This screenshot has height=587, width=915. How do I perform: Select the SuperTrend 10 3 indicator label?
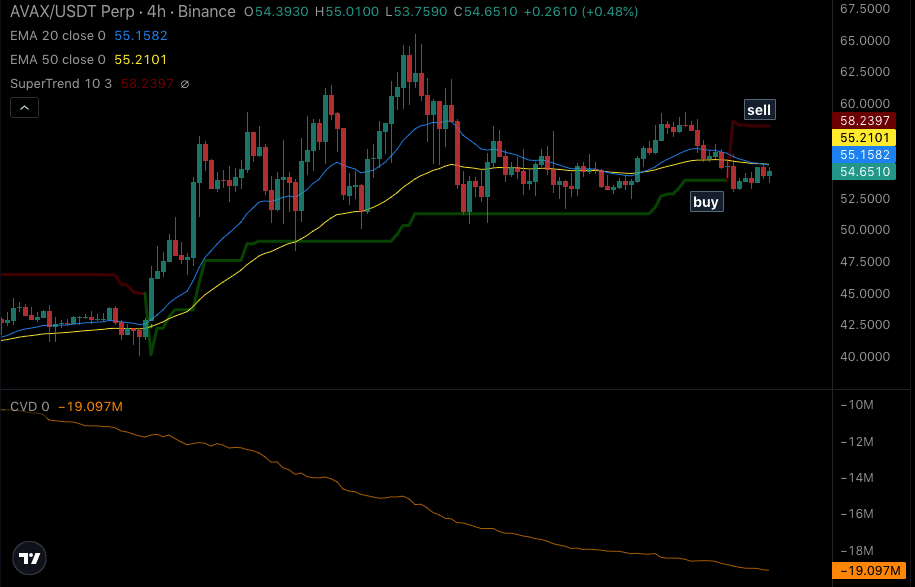[61, 83]
